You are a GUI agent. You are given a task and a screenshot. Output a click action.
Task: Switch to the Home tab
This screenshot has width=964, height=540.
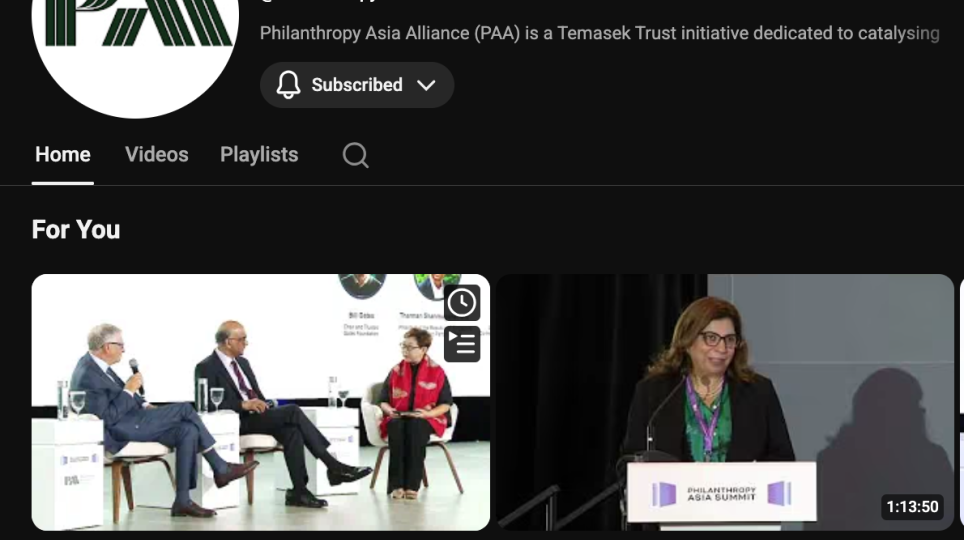click(x=63, y=155)
